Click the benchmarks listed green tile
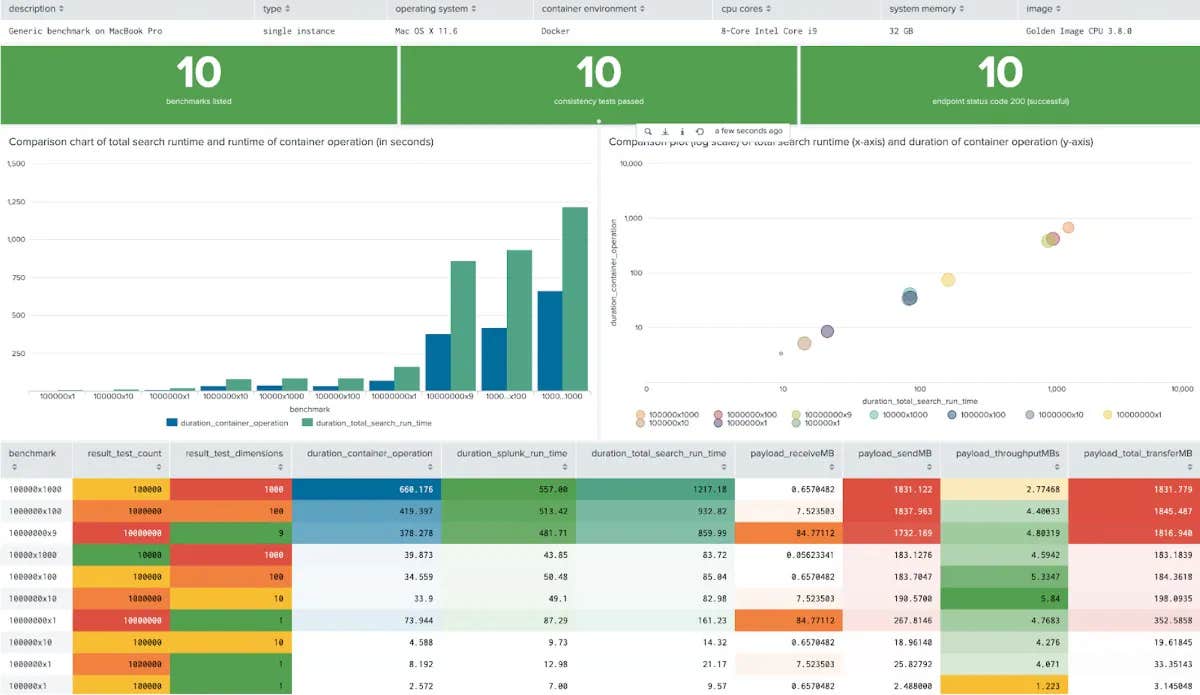 [199, 82]
